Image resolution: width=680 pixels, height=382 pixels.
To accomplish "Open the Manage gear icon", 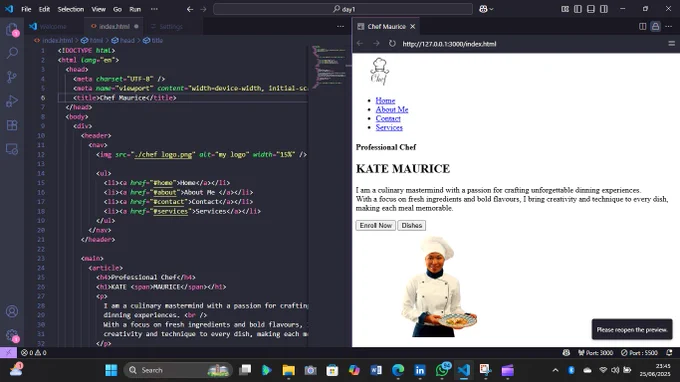I will pos(12,335).
